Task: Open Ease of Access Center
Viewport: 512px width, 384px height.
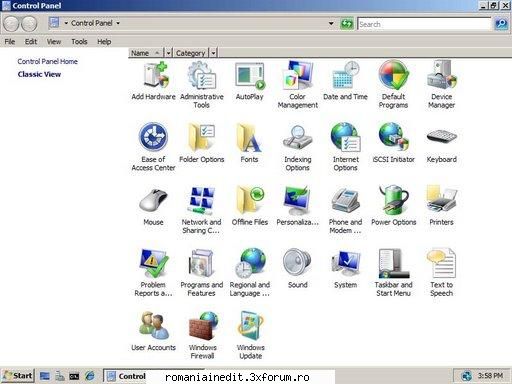Action: pyautogui.click(x=153, y=147)
